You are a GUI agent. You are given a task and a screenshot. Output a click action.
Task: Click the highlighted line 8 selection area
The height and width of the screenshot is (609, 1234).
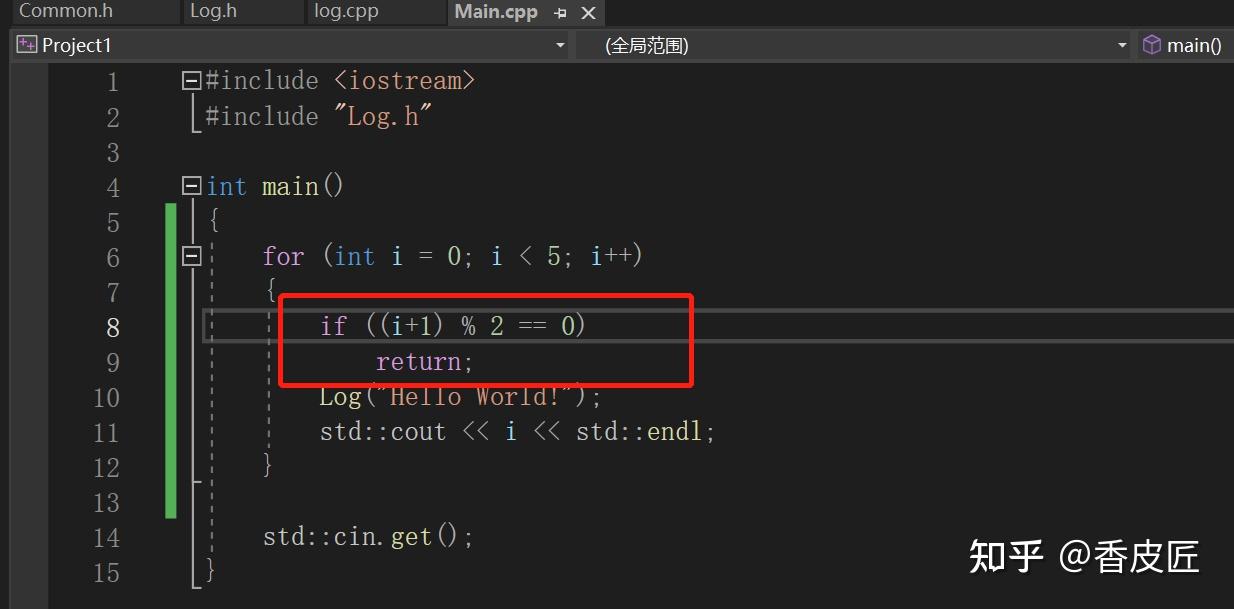click(450, 325)
